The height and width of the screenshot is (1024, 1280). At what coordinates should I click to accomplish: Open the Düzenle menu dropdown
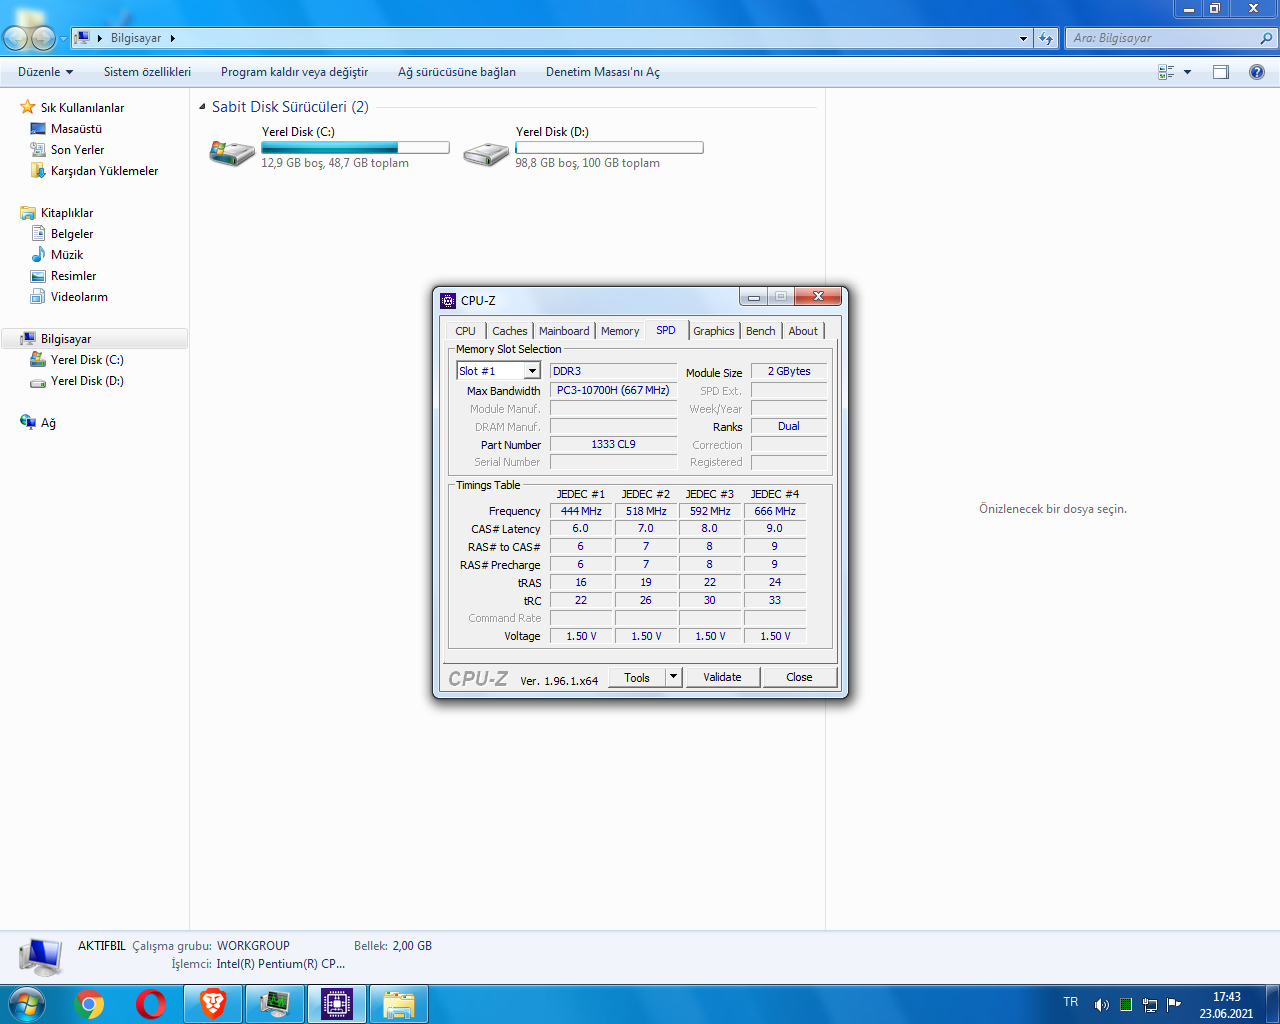pyautogui.click(x=45, y=72)
